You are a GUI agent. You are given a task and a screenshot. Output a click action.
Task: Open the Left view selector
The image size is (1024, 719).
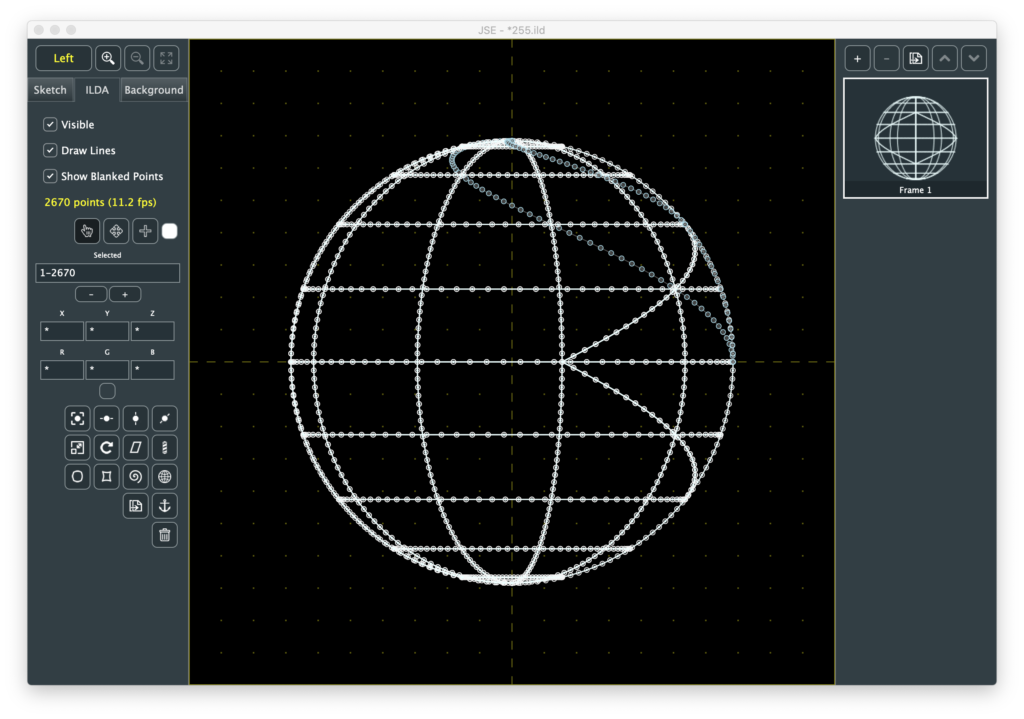63,58
